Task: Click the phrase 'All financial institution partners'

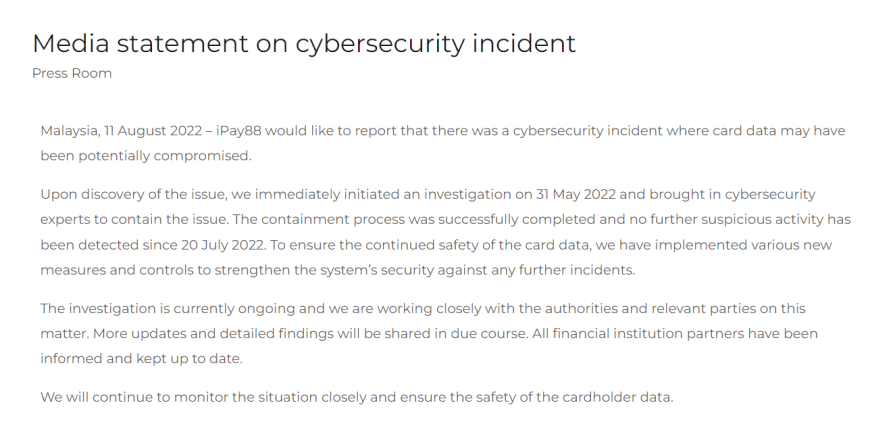Action: point(638,334)
